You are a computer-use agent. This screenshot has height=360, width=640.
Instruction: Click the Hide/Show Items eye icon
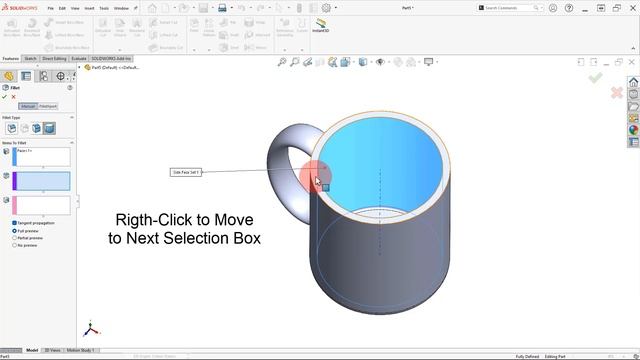click(380, 62)
